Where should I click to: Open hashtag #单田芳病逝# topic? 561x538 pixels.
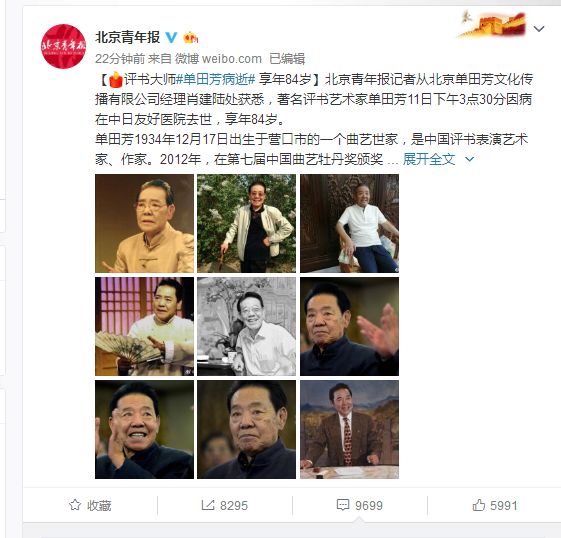click(x=215, y=79)
